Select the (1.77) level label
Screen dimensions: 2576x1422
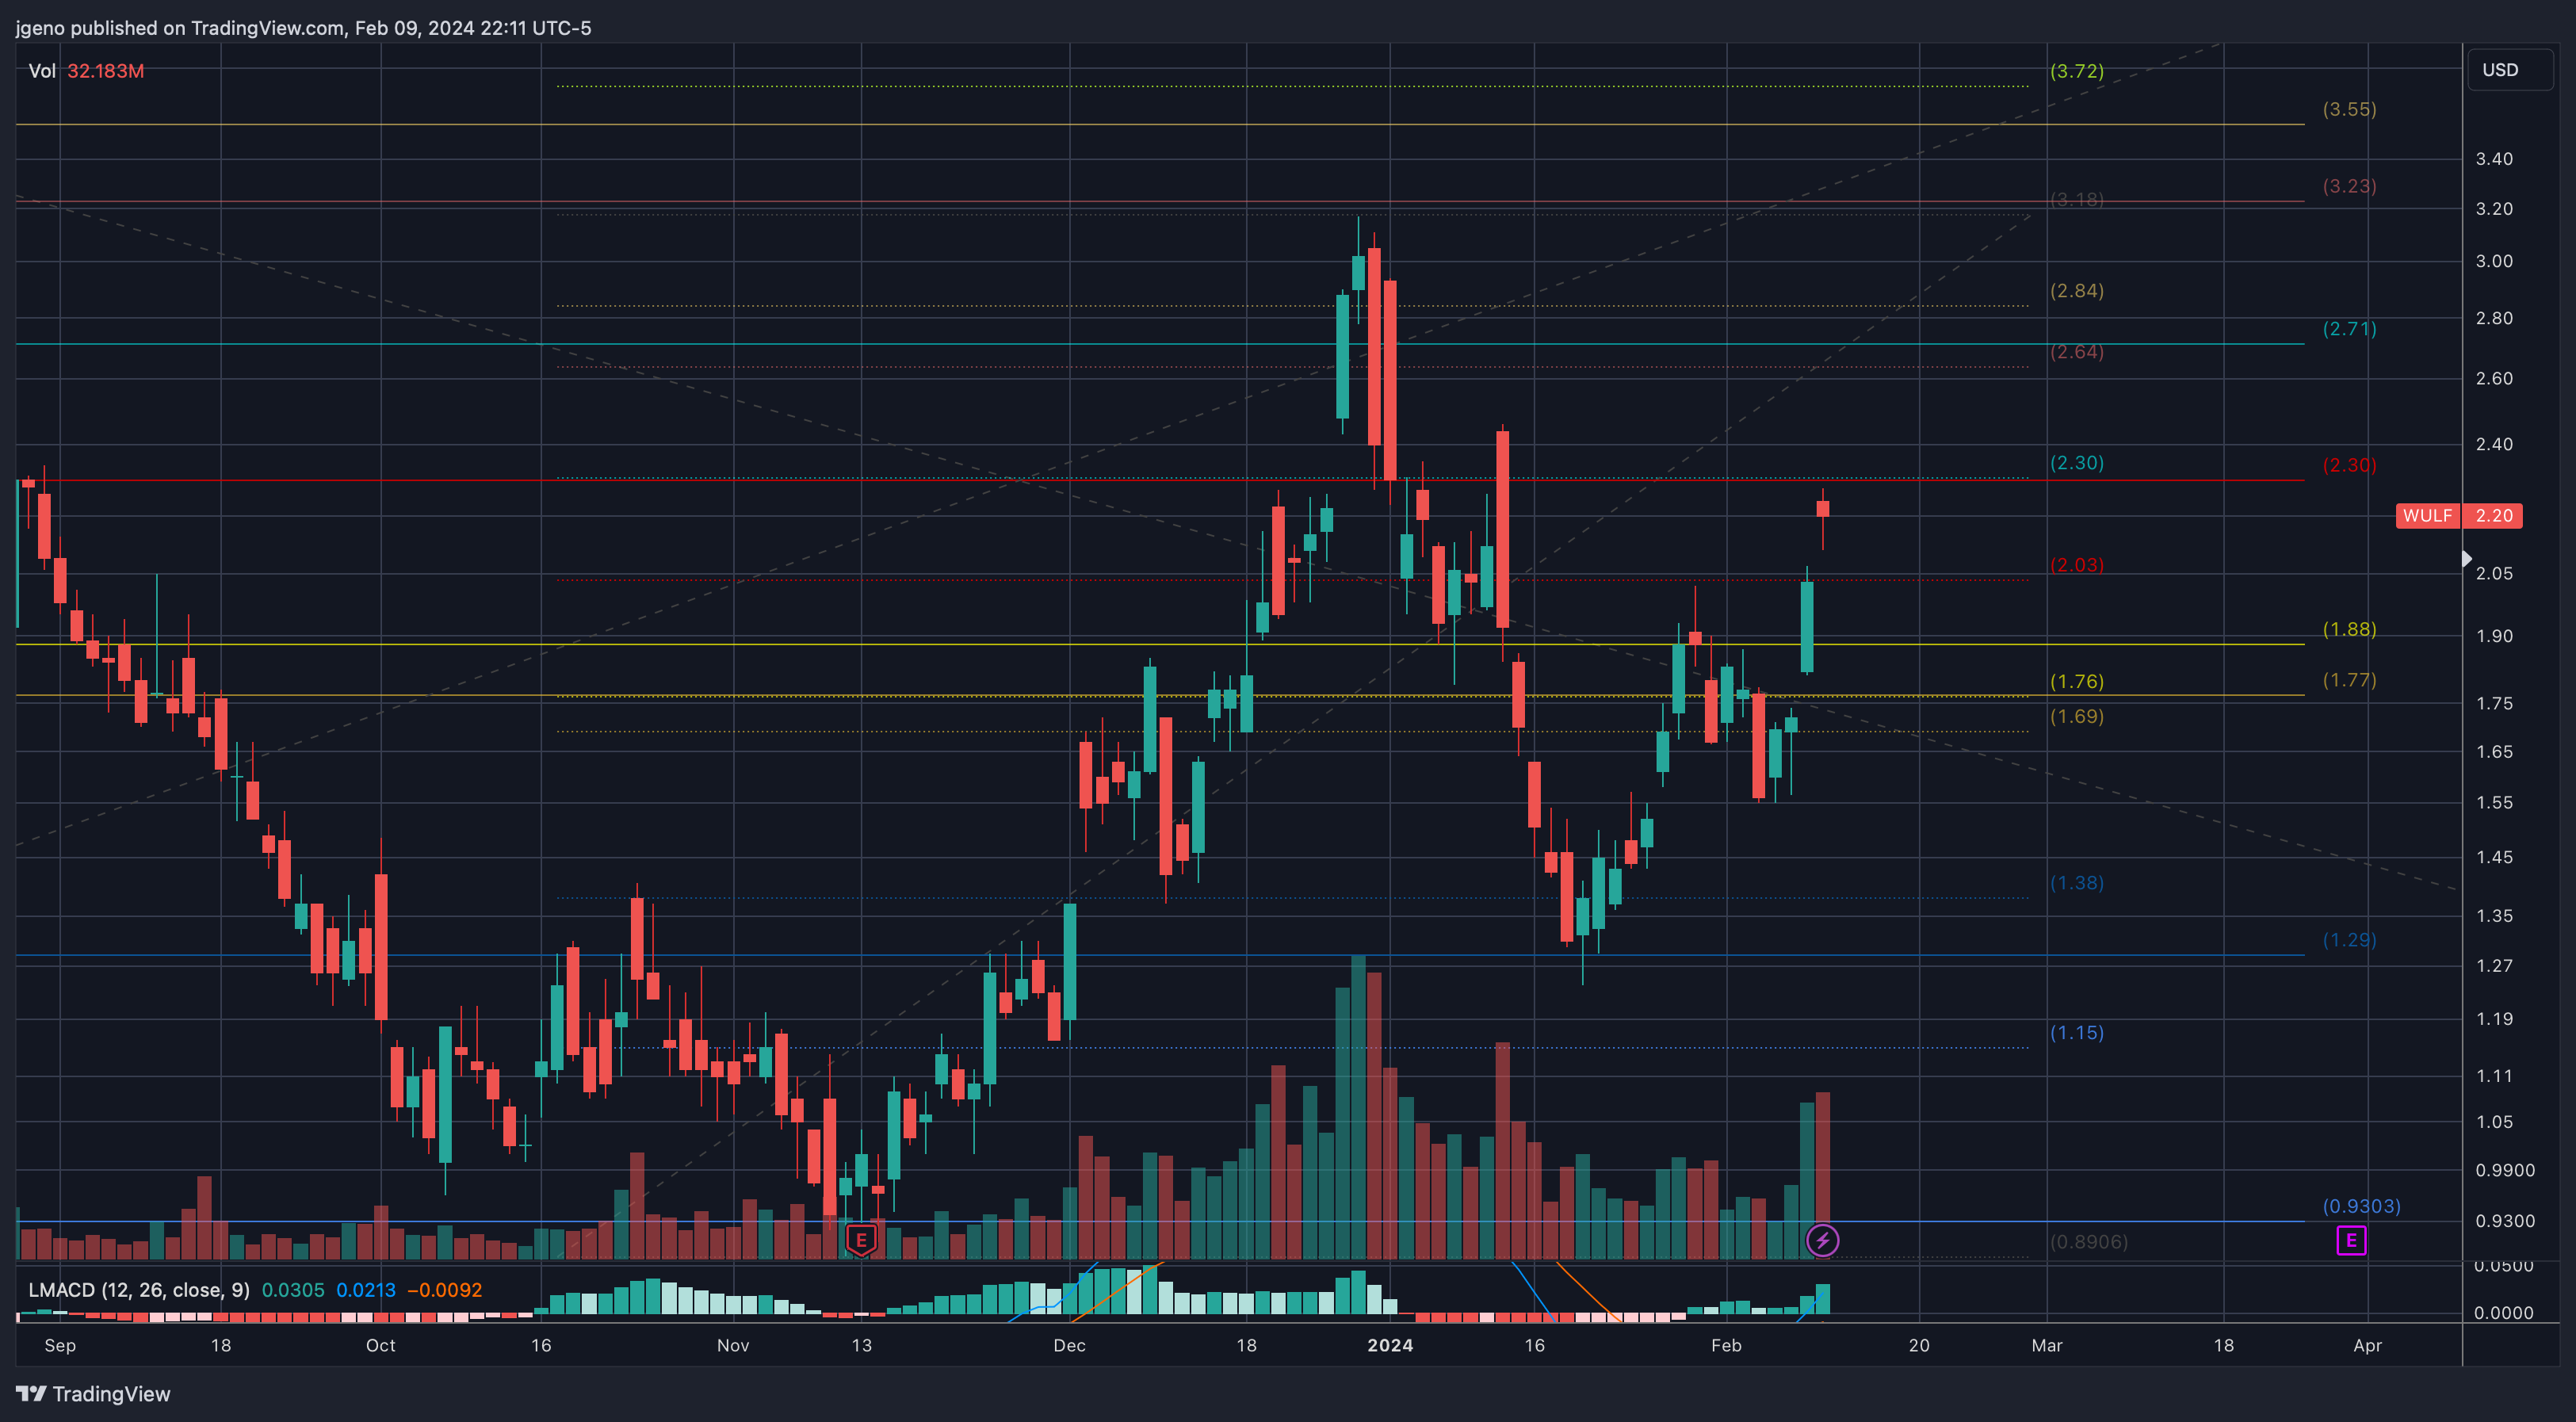pyautogui.click(x=2349, y=680)
